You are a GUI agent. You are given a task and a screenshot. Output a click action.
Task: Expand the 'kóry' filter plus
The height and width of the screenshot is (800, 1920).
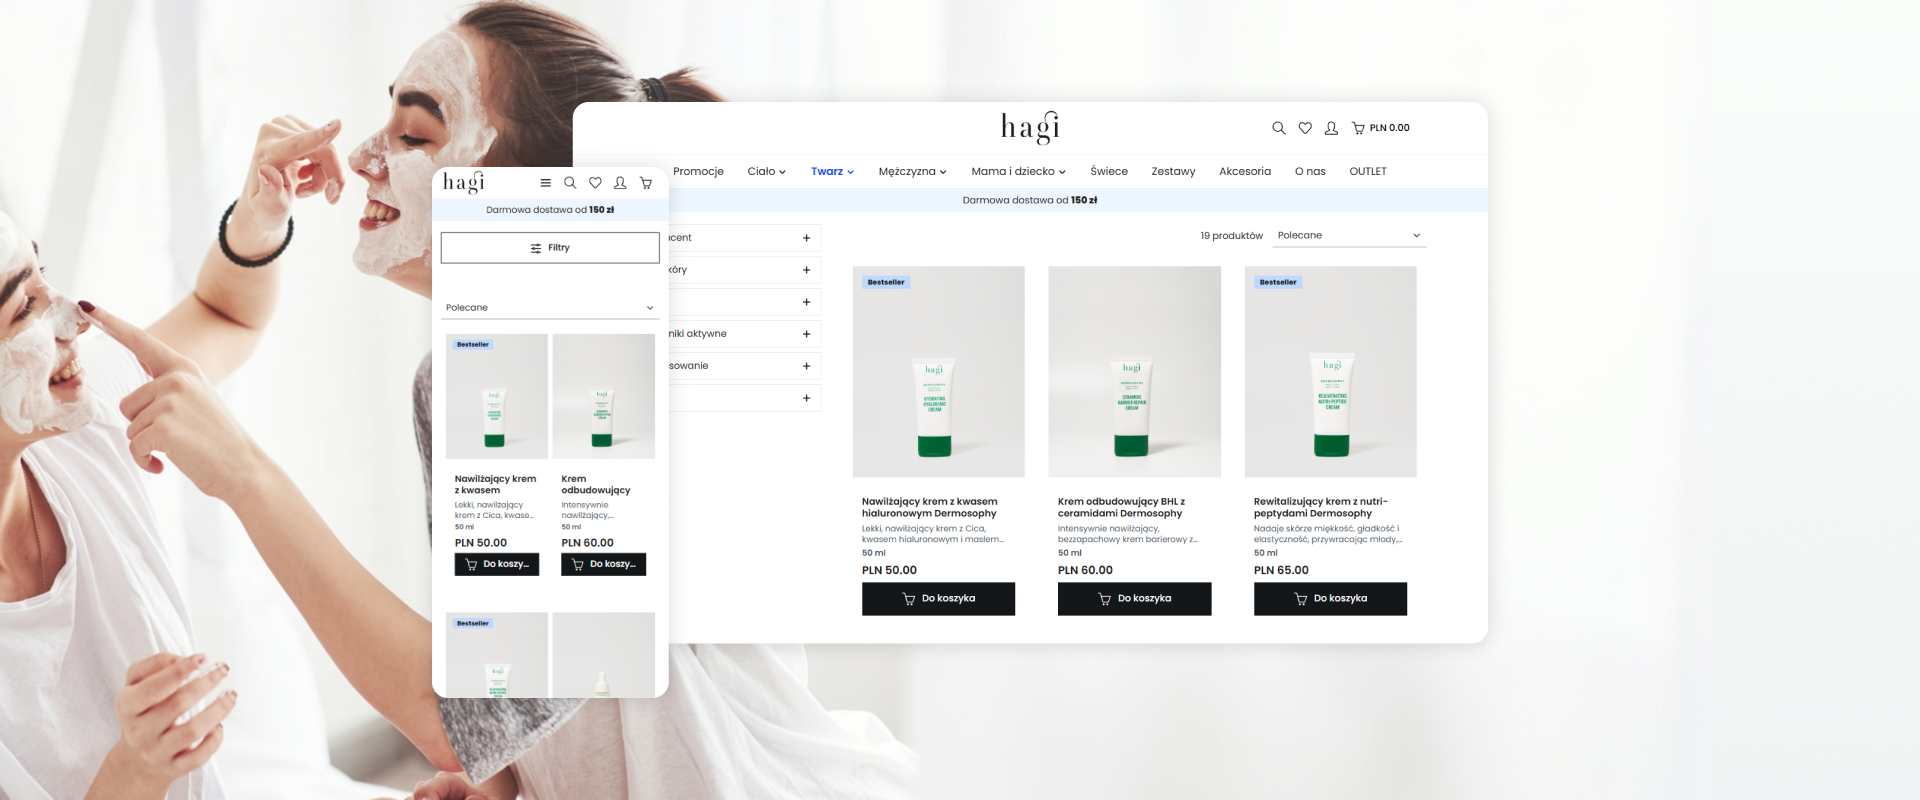(806, 270)
